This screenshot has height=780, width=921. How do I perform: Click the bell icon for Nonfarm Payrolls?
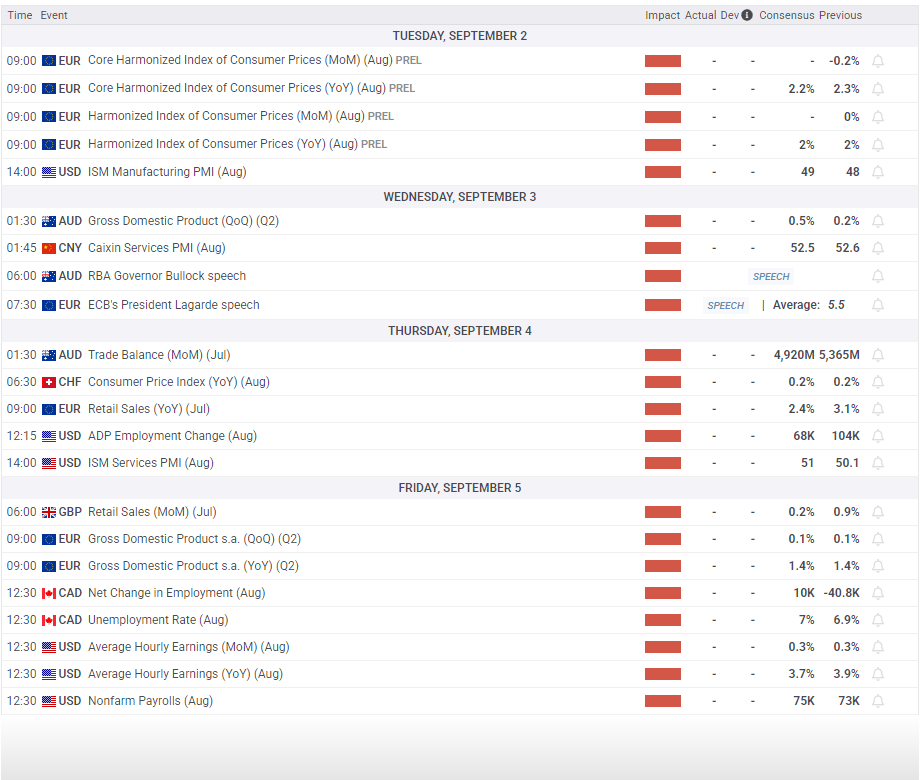(878, 701)
